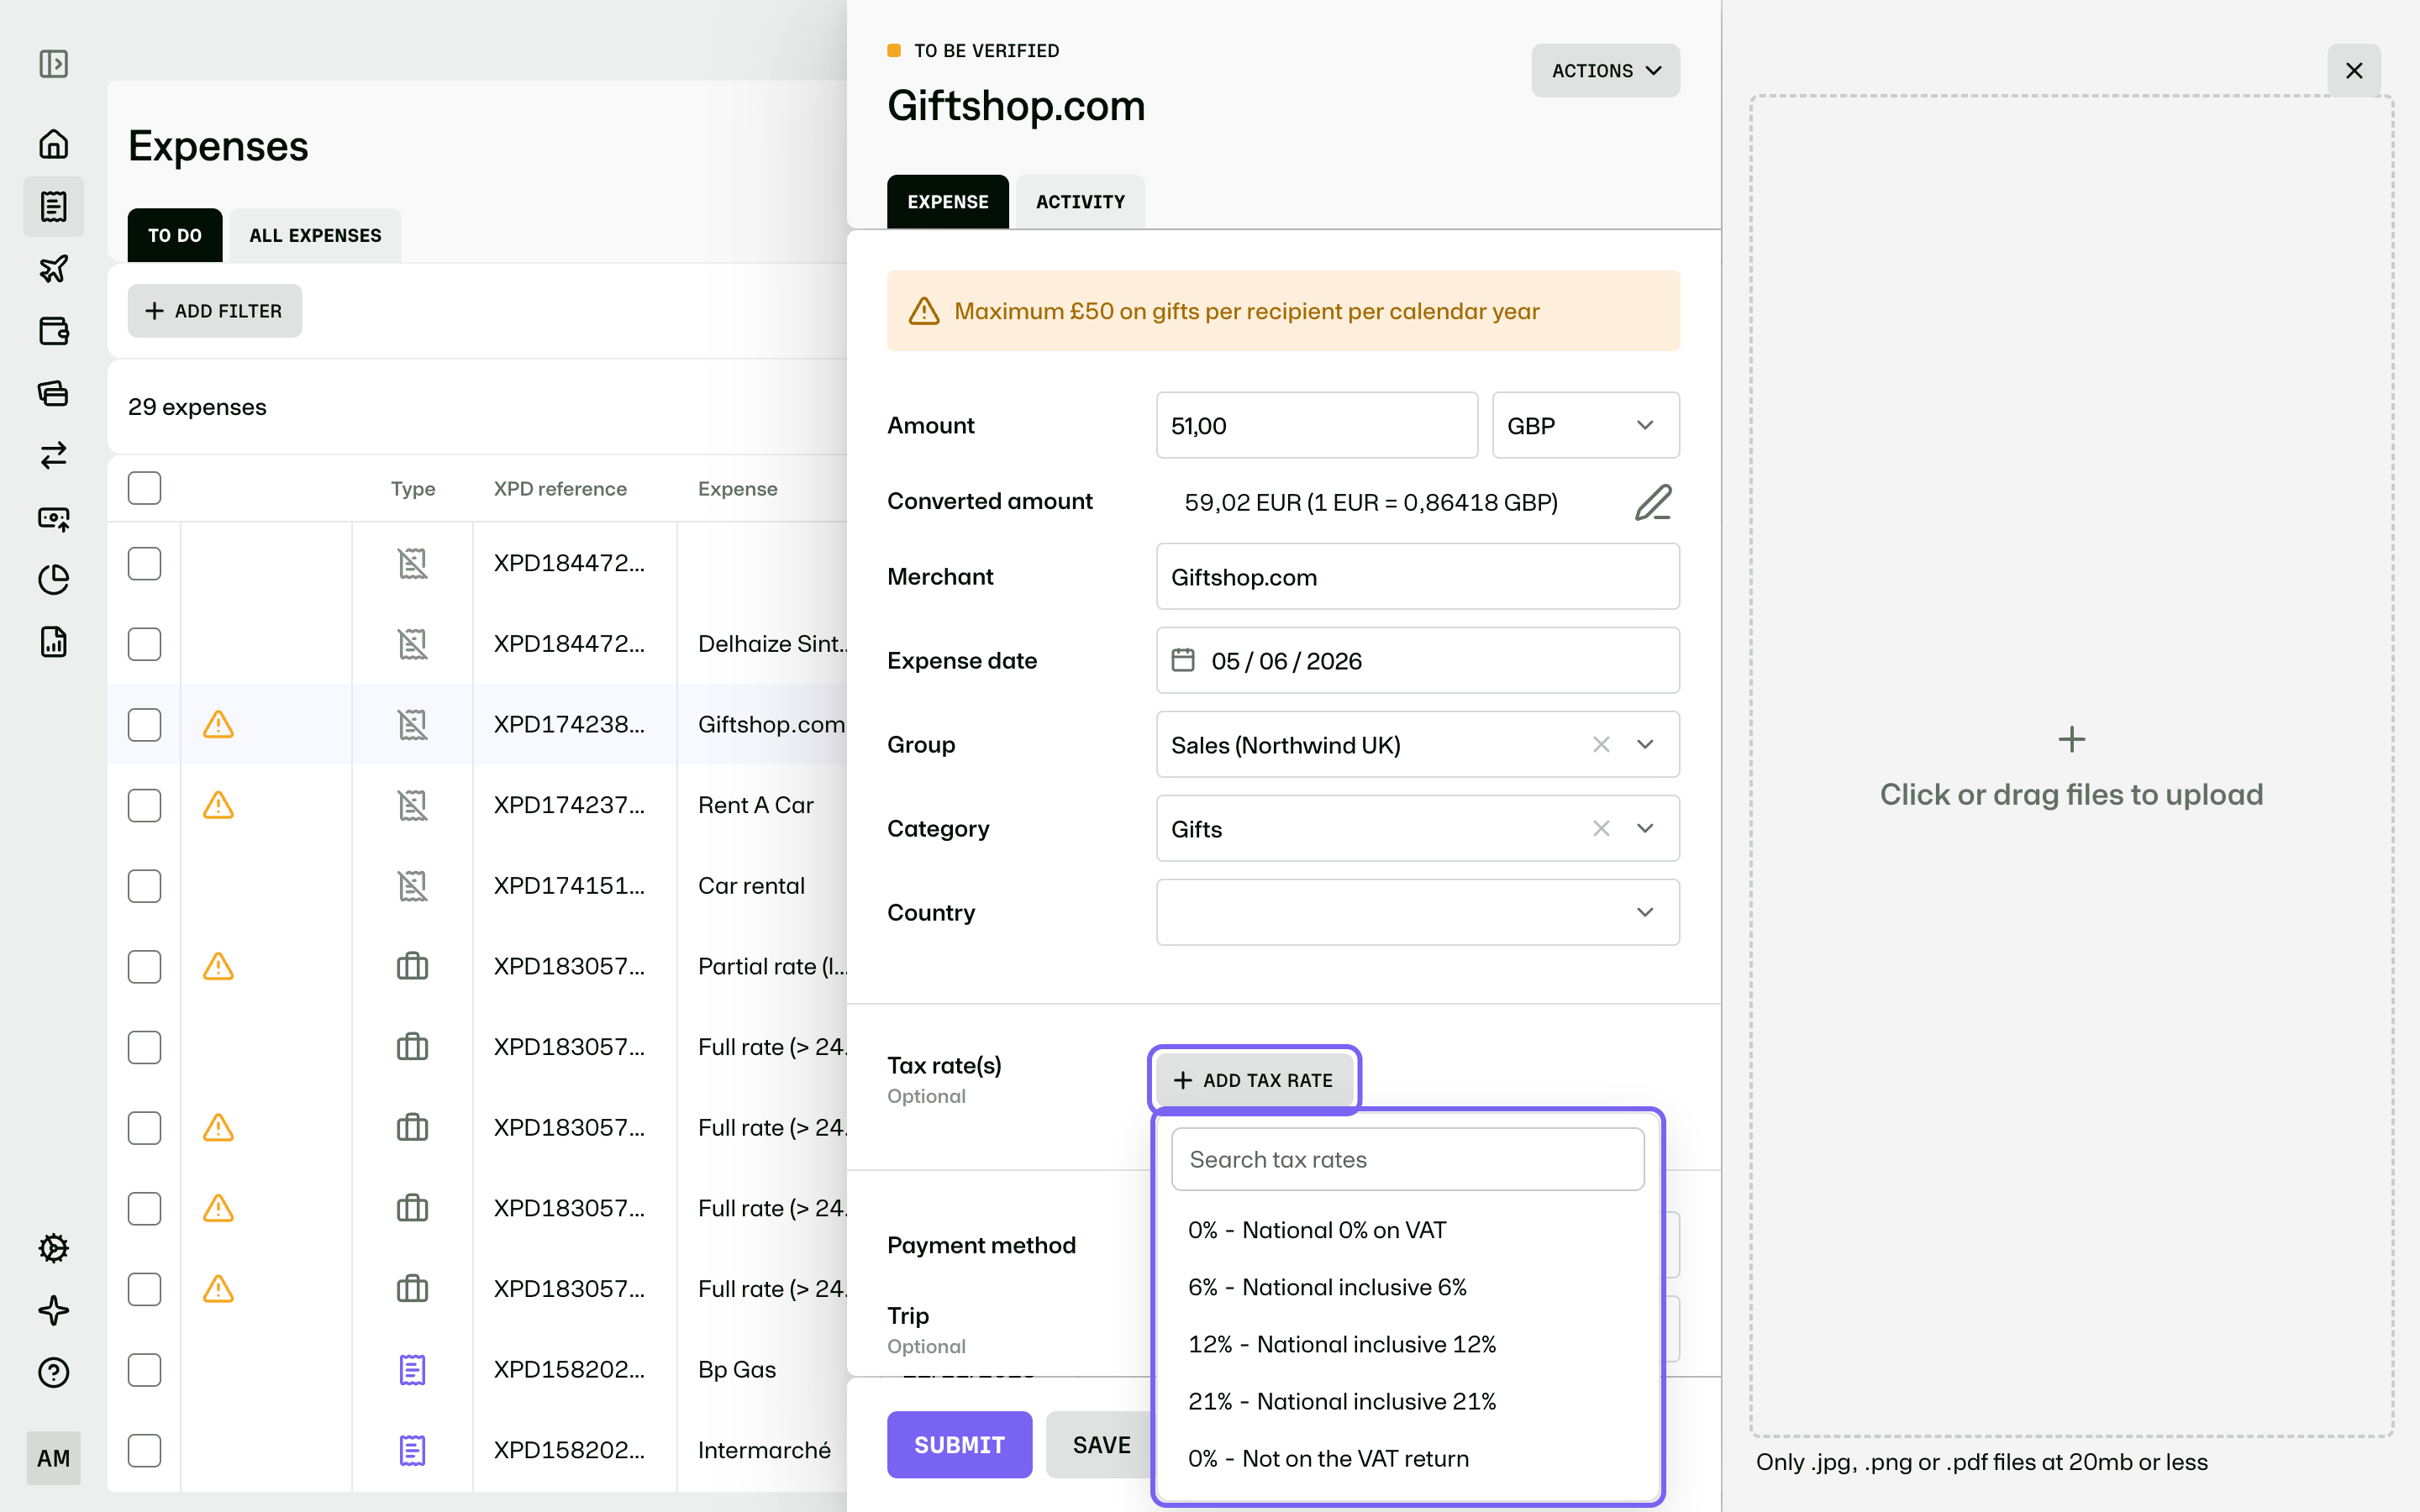Clear the Group field with X icon
Screen dimensions: 2420x1512
coord(1601,744)
